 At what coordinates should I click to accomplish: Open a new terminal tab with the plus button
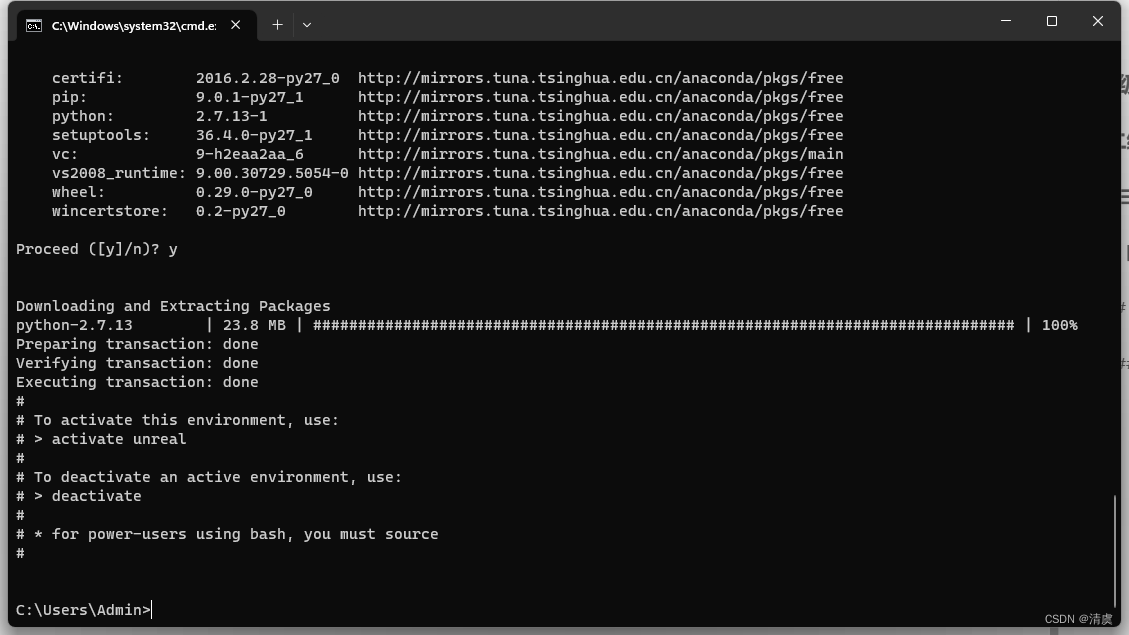(278, 24)
